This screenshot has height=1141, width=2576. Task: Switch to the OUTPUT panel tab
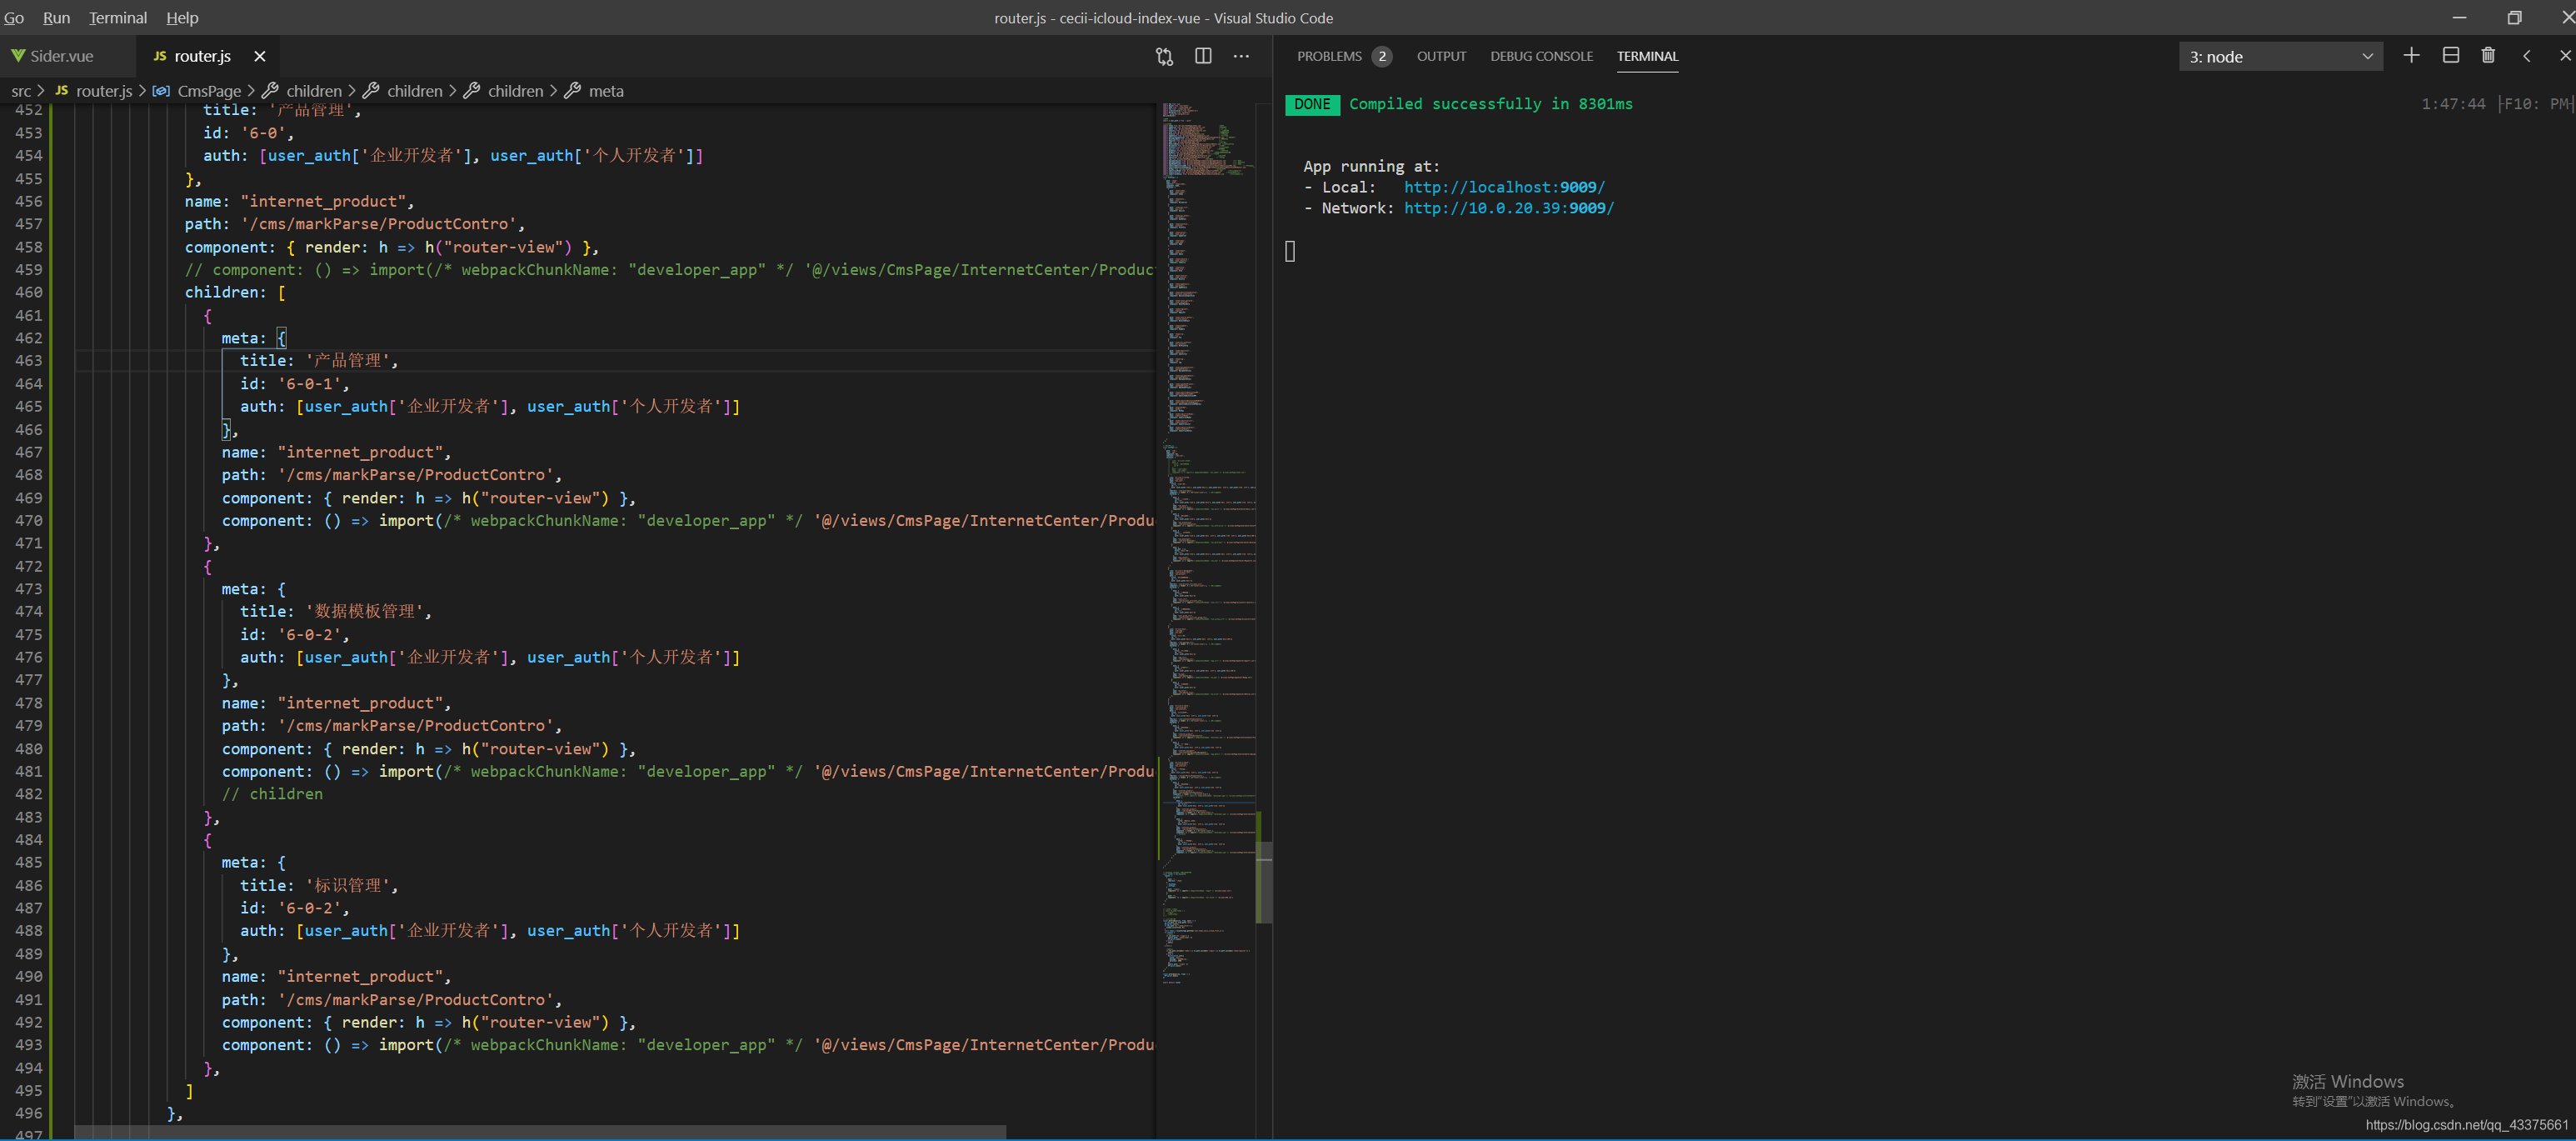1441,56
